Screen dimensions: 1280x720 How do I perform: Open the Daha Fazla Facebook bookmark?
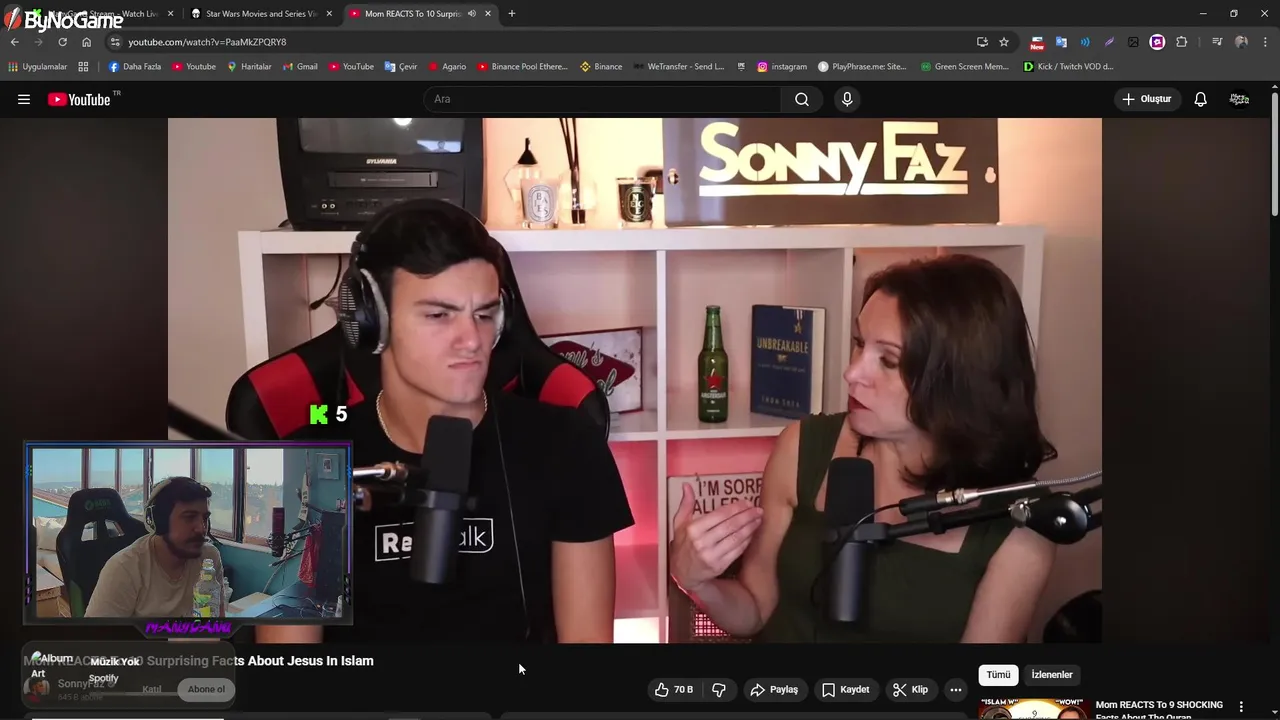(x=134, y=67)
